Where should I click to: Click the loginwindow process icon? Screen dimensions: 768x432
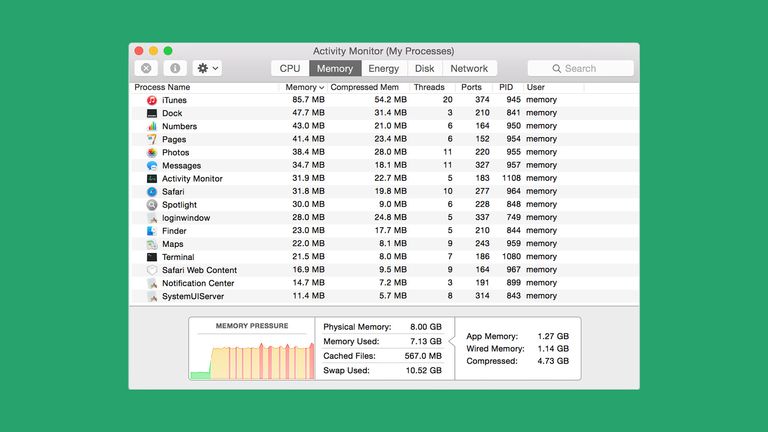pyautogui.click(x=152, y=218)
